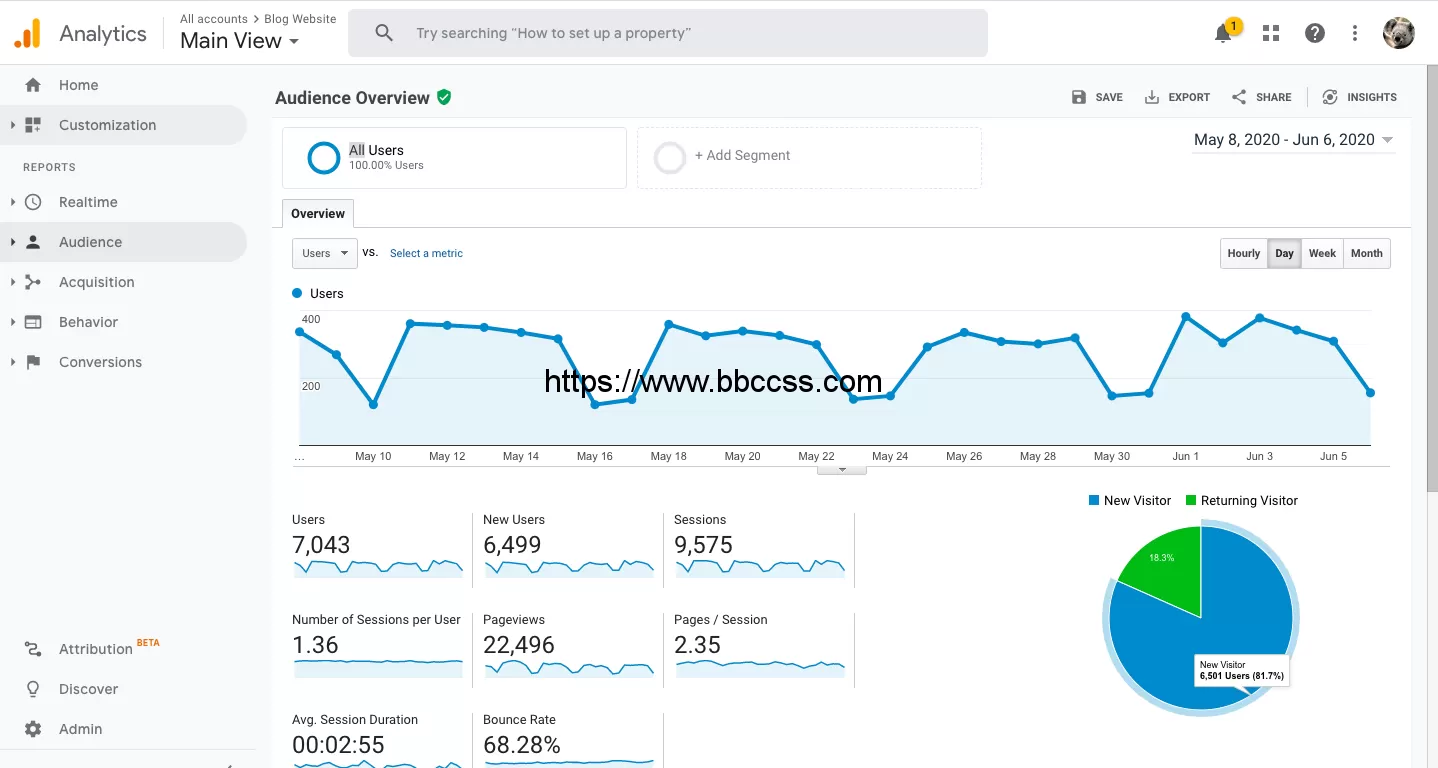Expand the Acquisition reports section

click(96, 282)
